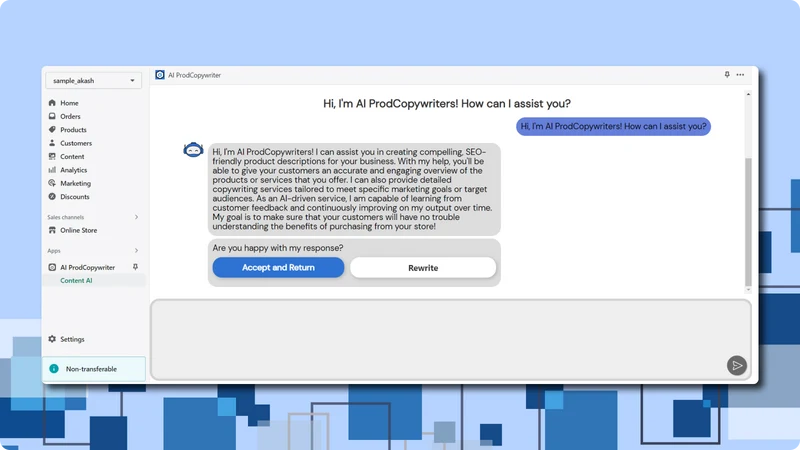The height and width of the screenshot is (450, 800).
Task: Click the send message arrow button
Action: coord(737,365)
